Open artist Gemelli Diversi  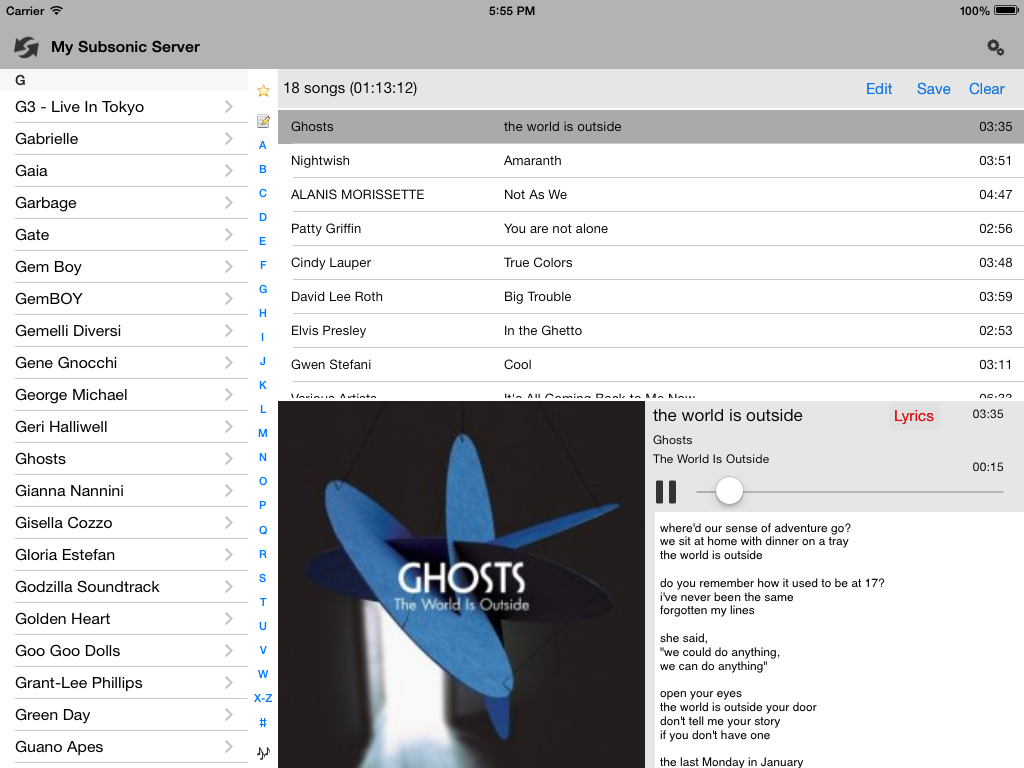[x=124, y=330]
